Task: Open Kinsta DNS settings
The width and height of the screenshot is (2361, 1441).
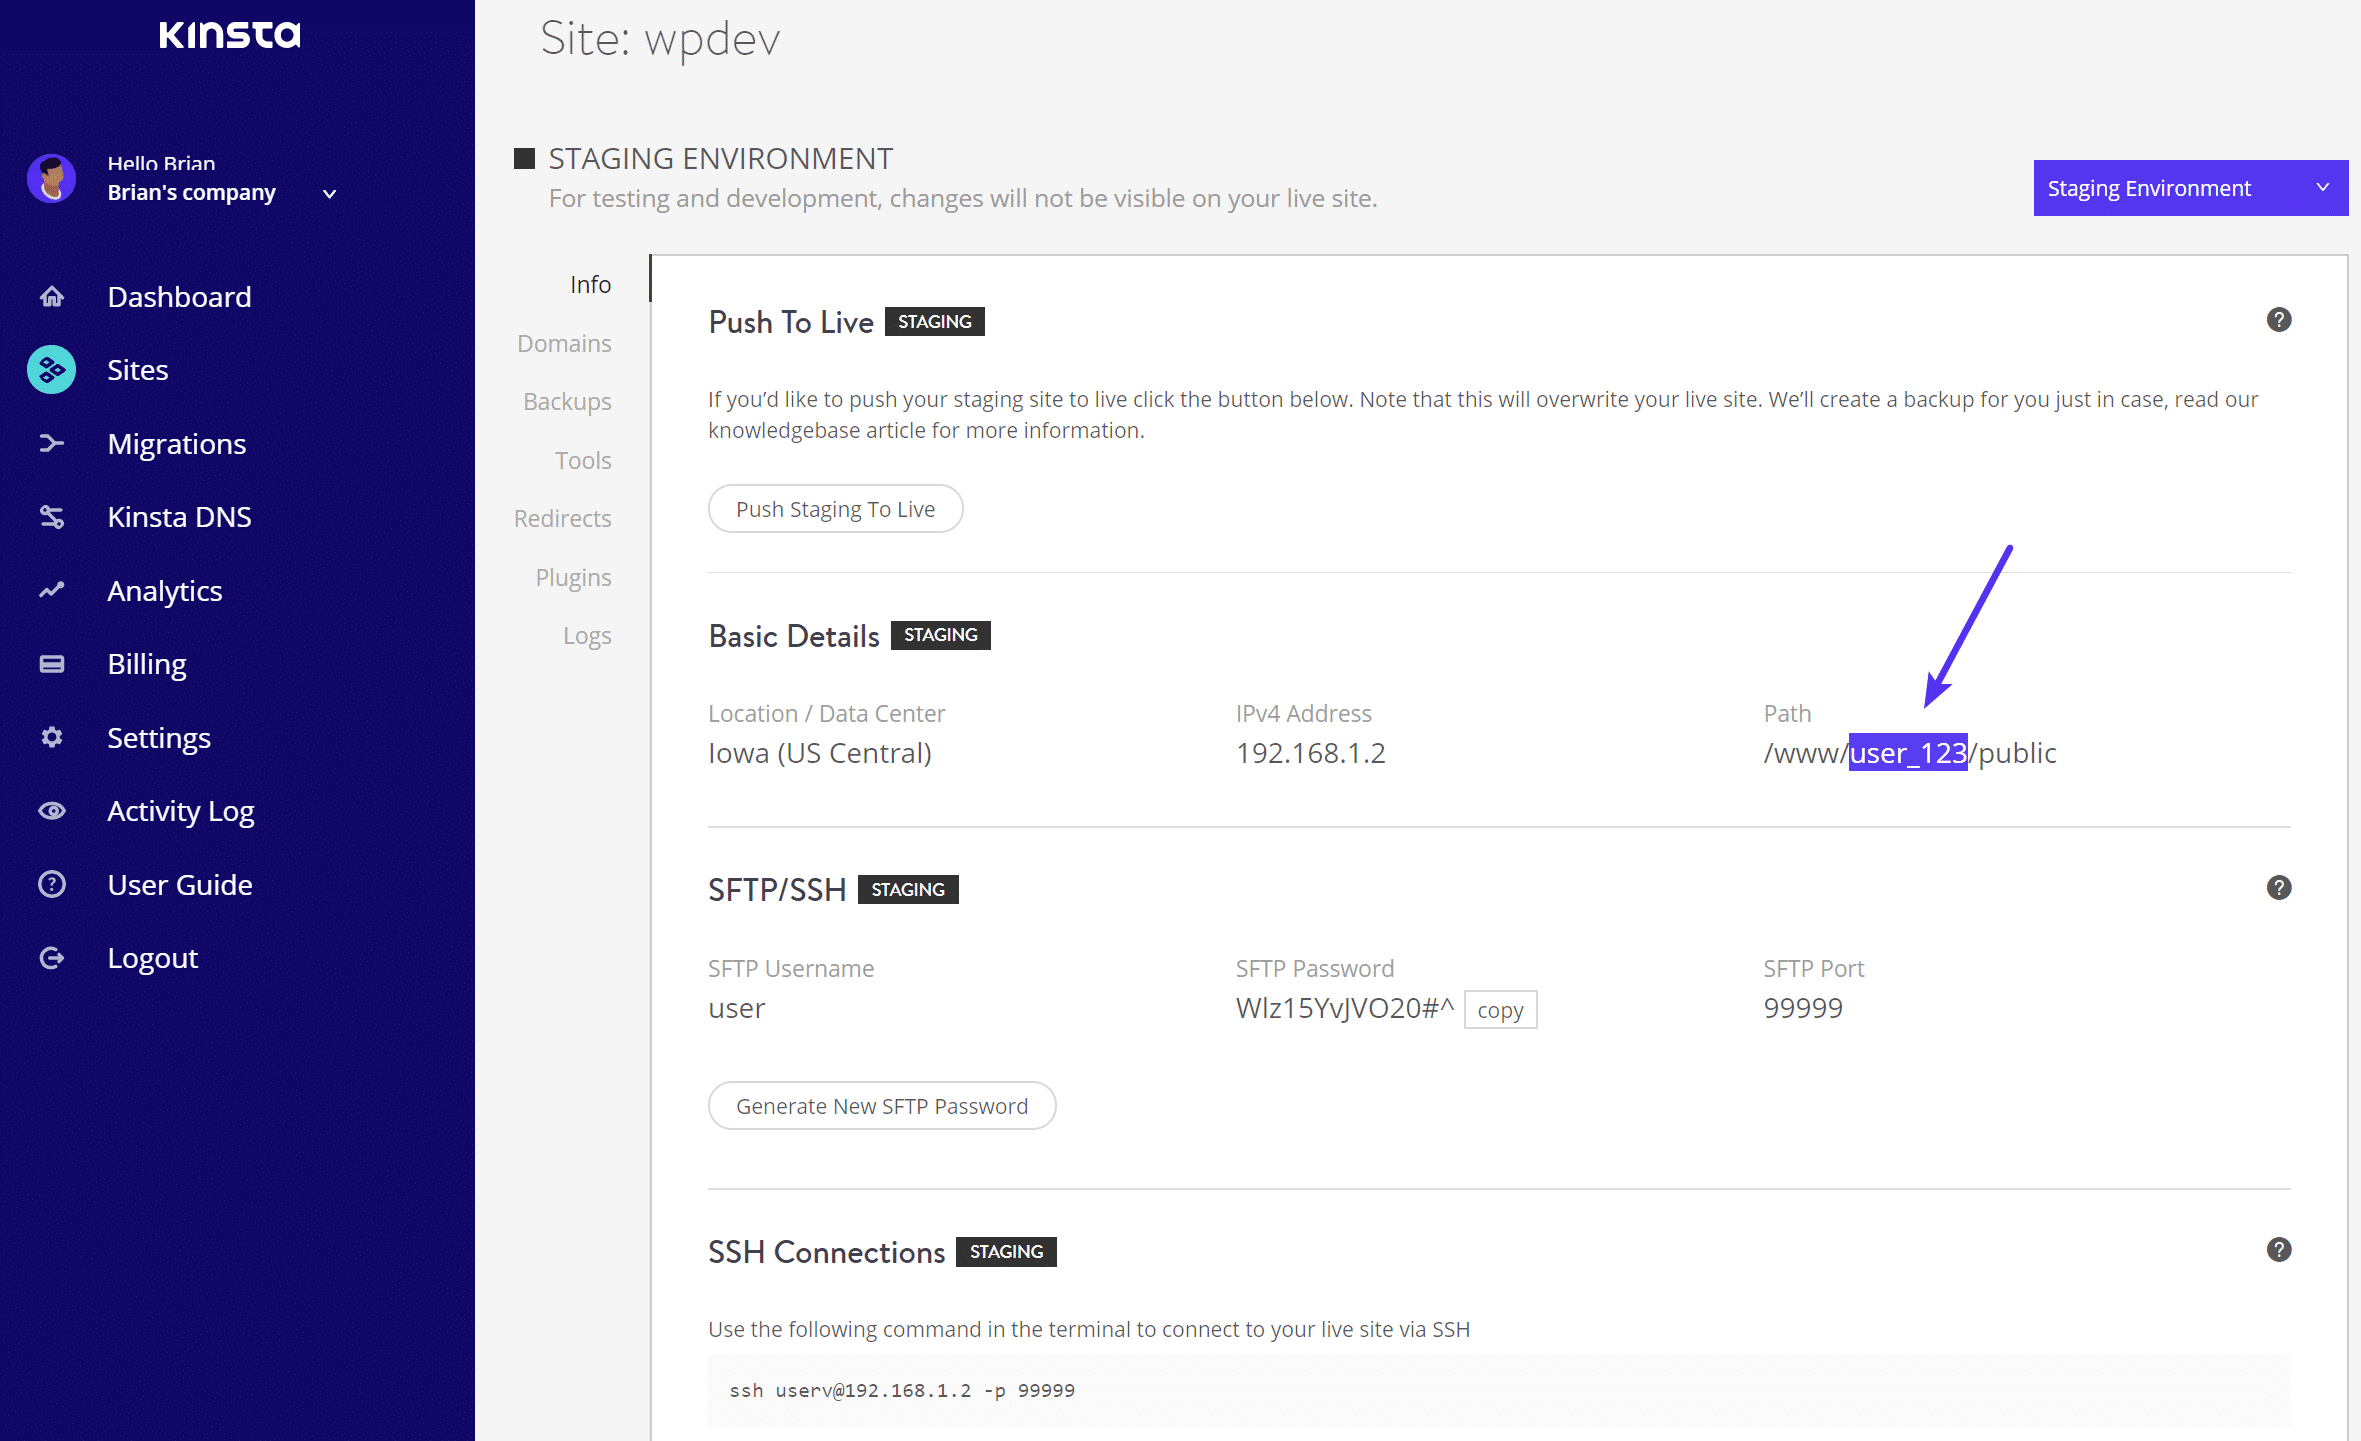Action: point(179,516)
